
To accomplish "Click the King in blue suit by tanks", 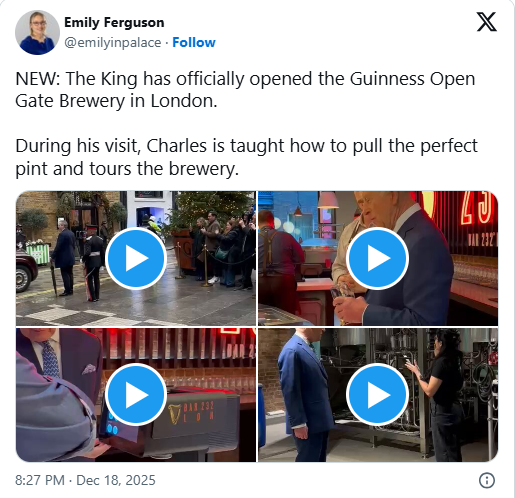I will [304, 395].
